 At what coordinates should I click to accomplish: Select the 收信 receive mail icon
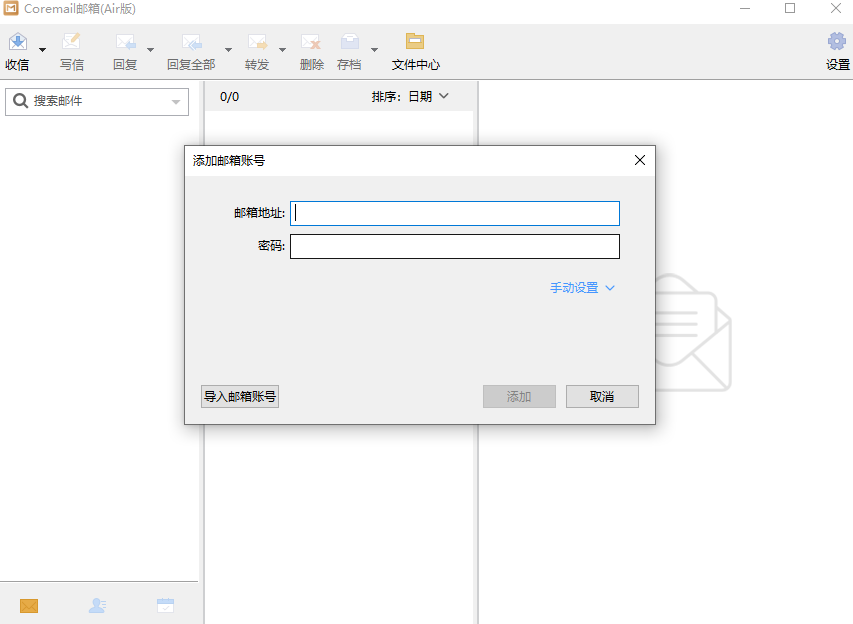pos(18,44)
